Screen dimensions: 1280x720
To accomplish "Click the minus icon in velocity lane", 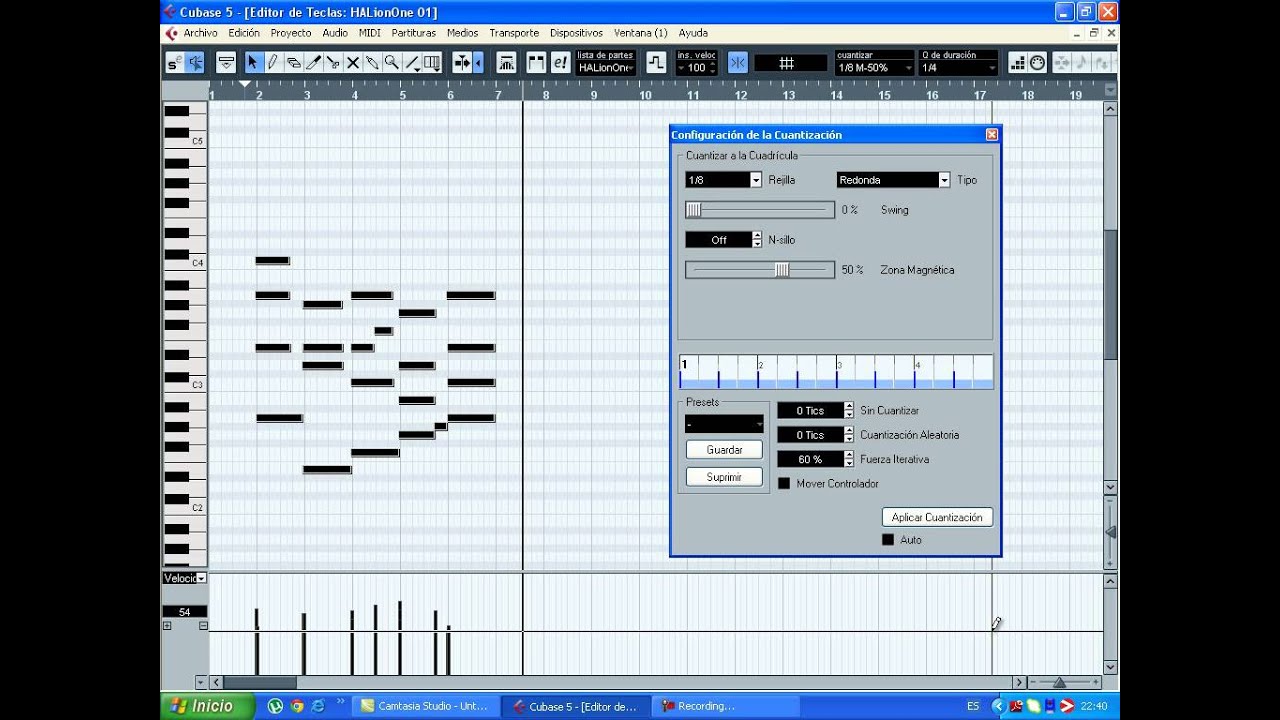I will (203, 626).
